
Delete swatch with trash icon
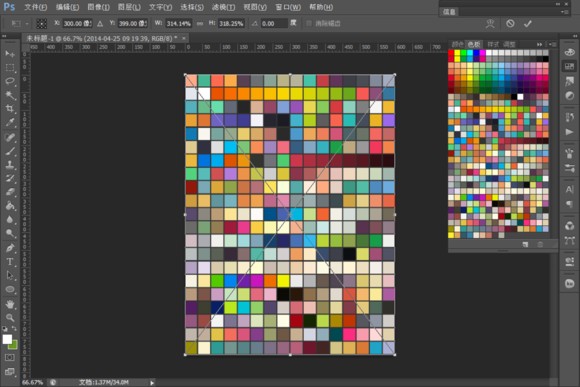tap(540, 244)
